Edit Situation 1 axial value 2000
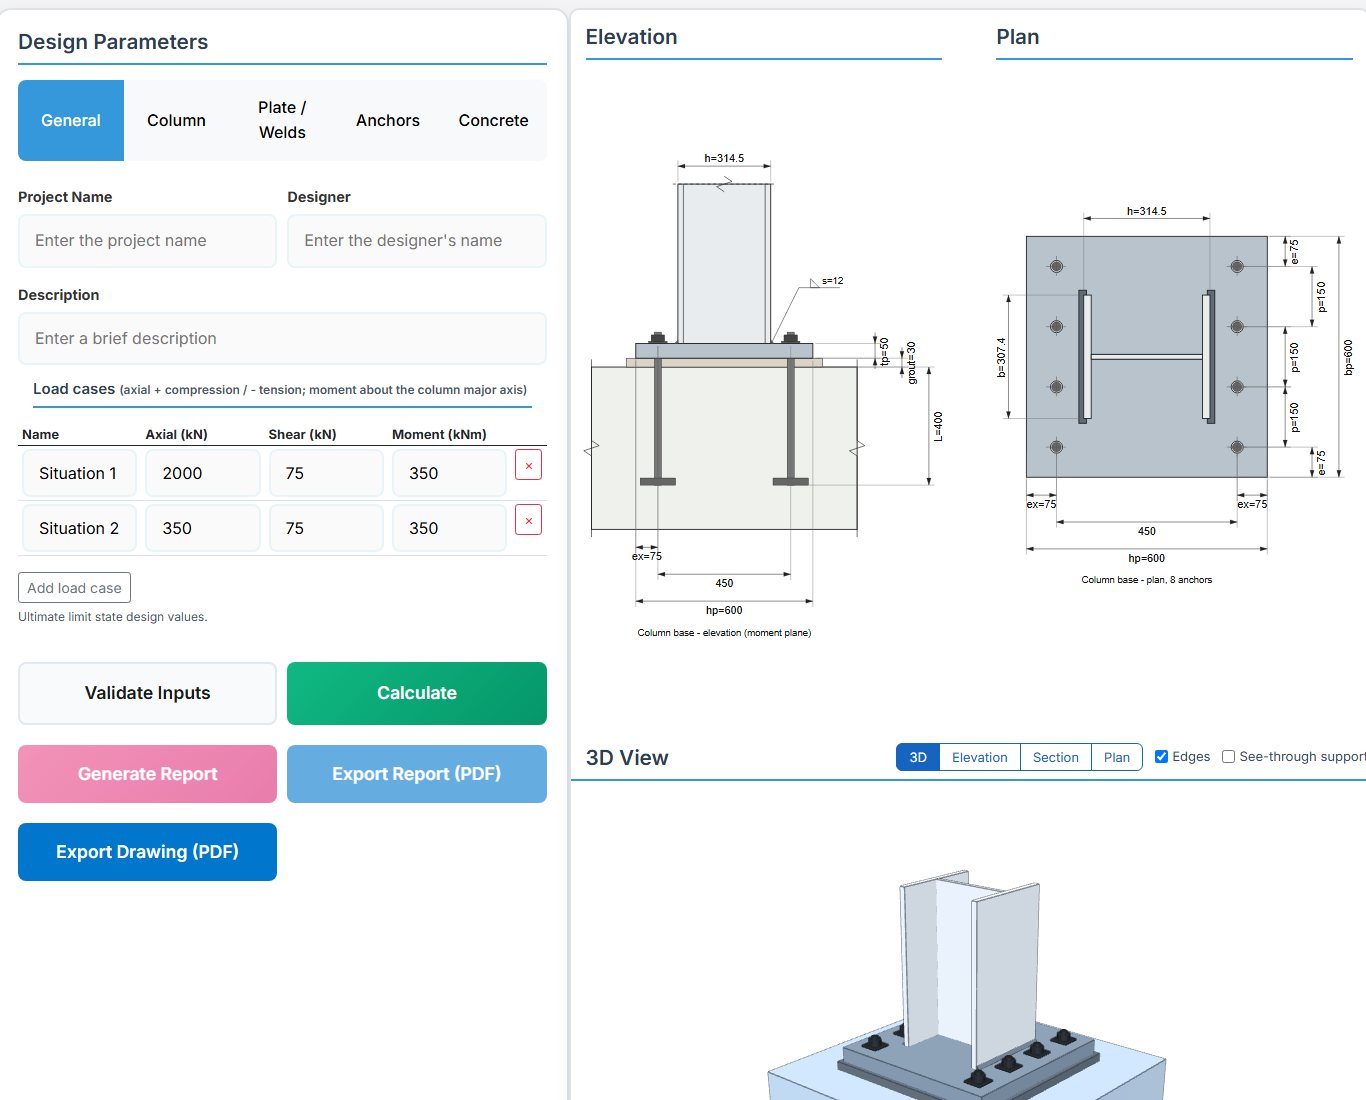Screen dimensions: 1366x1100 [203, 473]
